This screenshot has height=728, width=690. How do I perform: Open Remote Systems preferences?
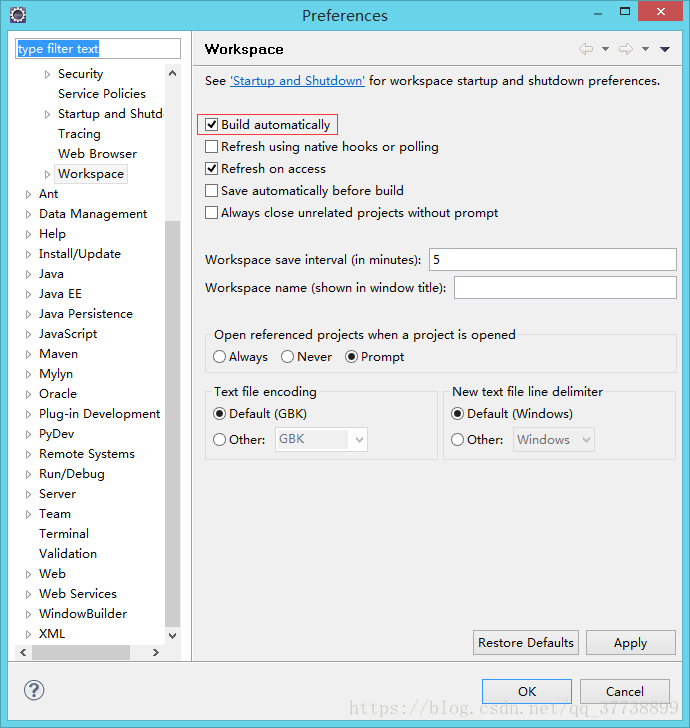coord(87,454)
